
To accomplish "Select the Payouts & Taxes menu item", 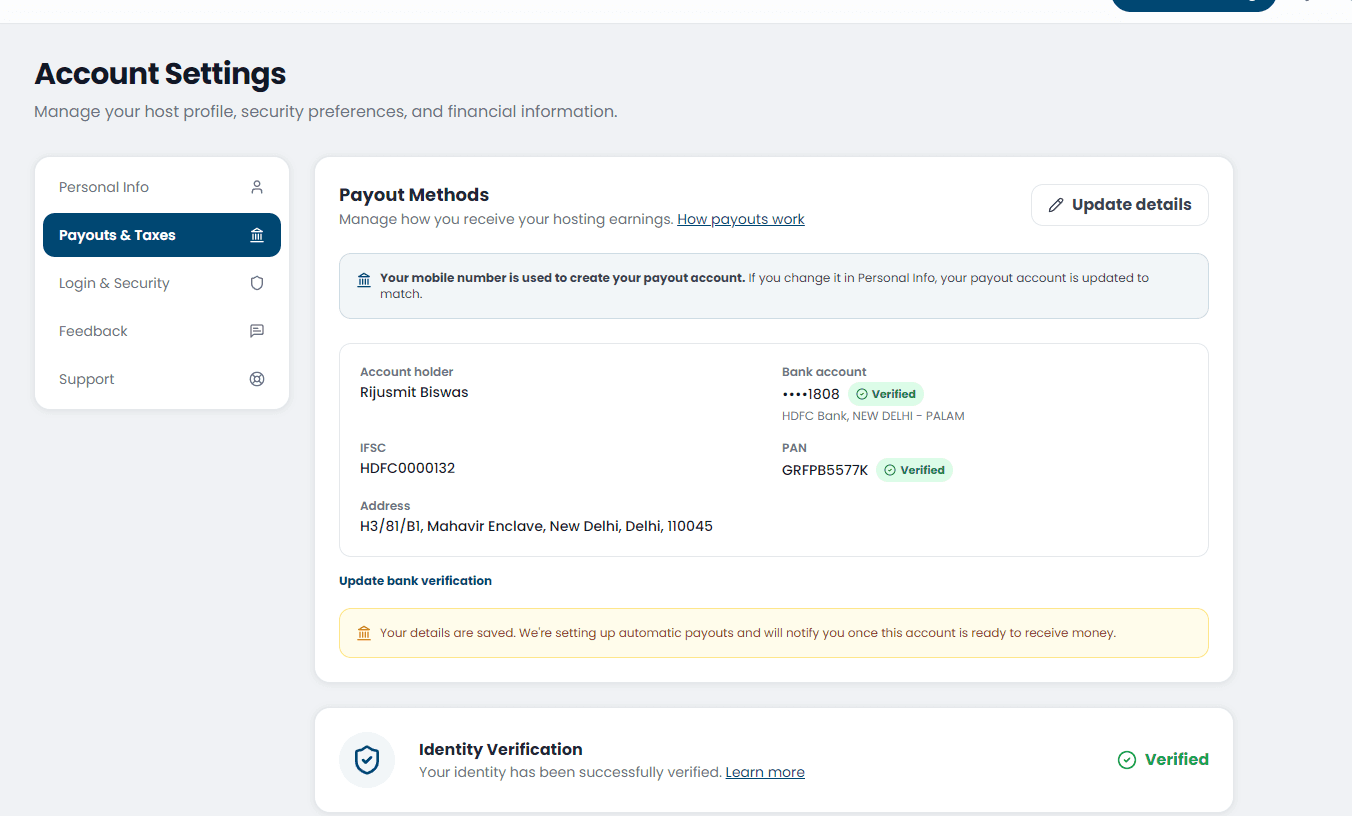I will click(x=162, y=235).
